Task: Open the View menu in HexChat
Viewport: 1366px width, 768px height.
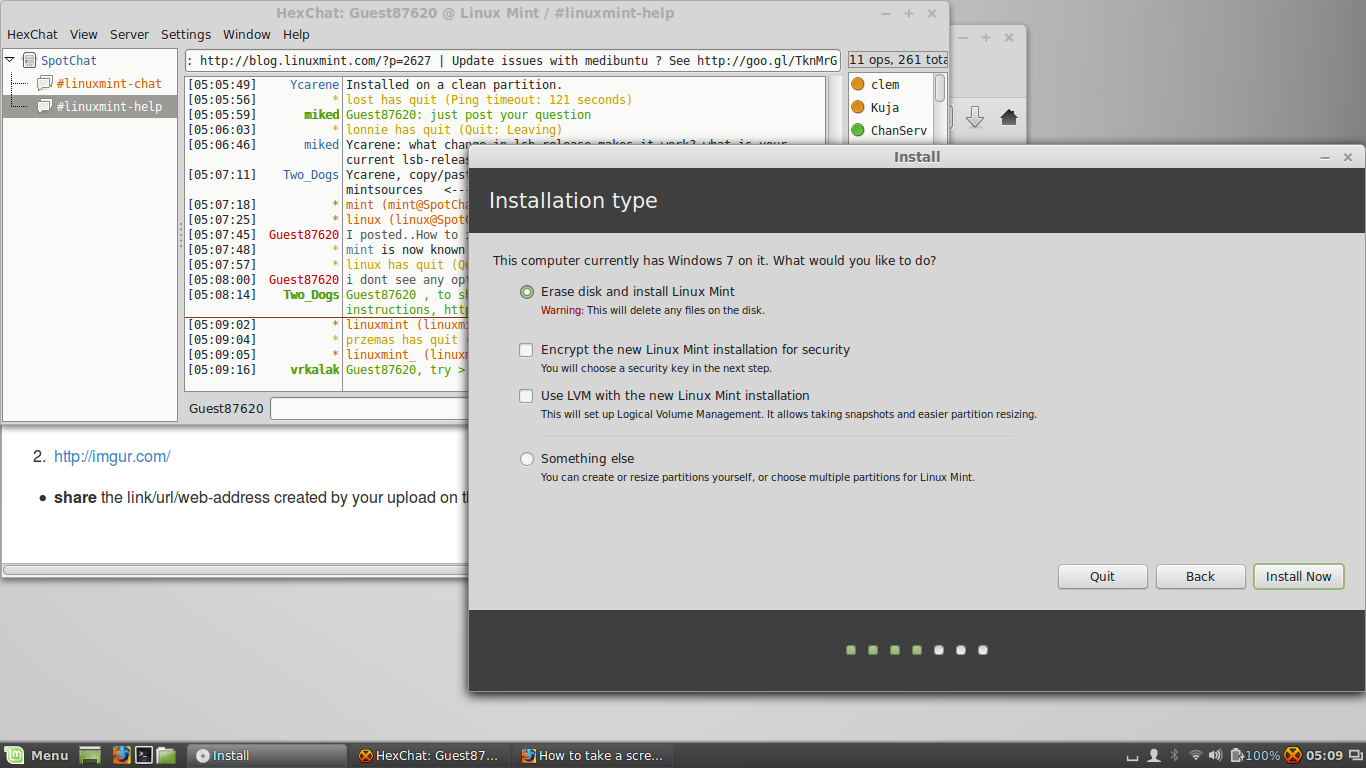Action: point(84,34)
